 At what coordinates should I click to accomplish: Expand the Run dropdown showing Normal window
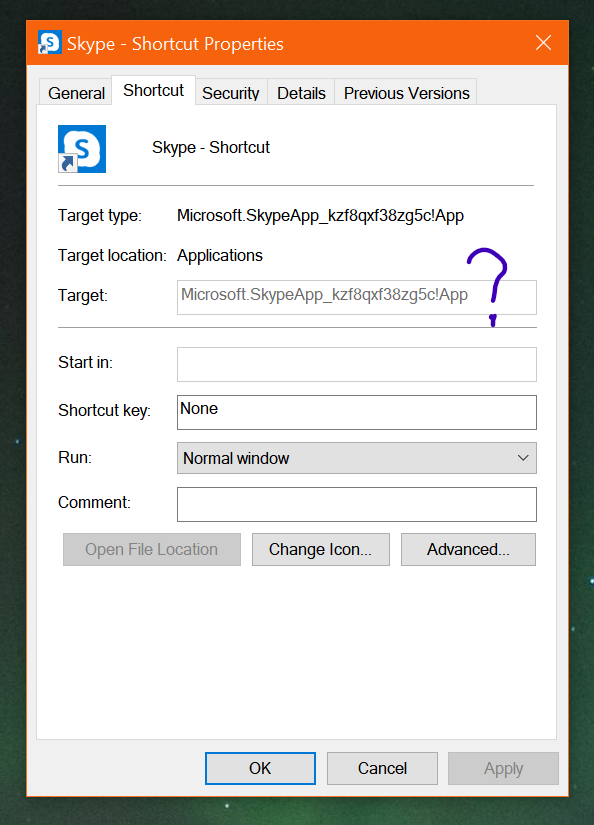(x=357, y=458)
